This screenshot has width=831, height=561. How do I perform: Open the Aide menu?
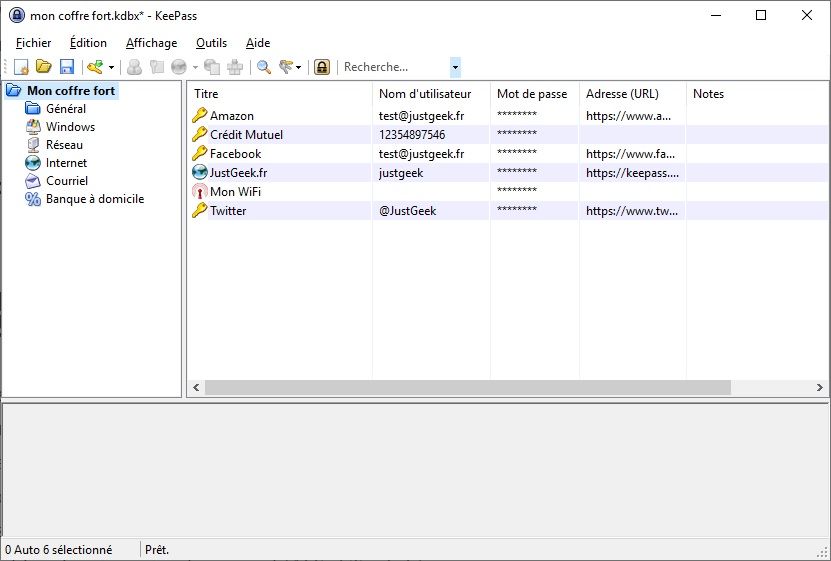pos(258,43)
